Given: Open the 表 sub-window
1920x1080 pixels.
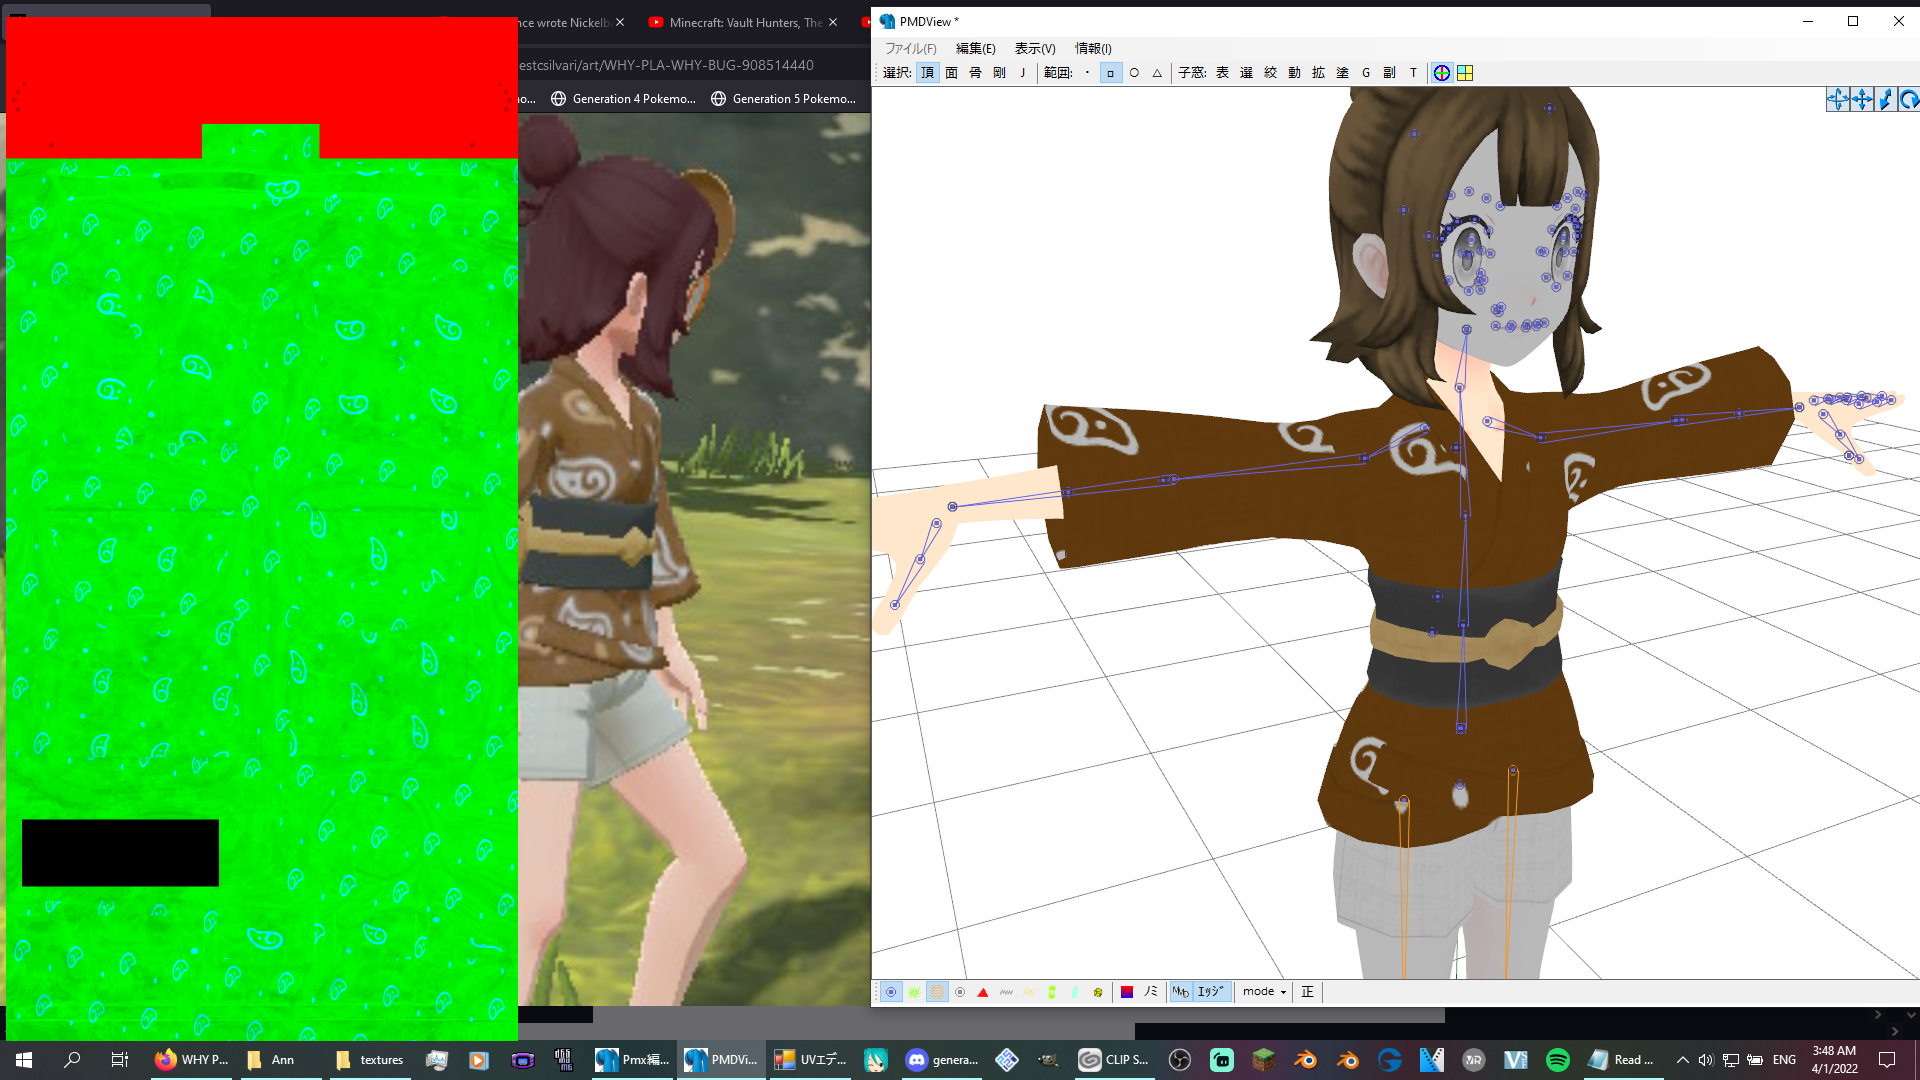Looking at the screenshot, I should [x=1222, y=73].
